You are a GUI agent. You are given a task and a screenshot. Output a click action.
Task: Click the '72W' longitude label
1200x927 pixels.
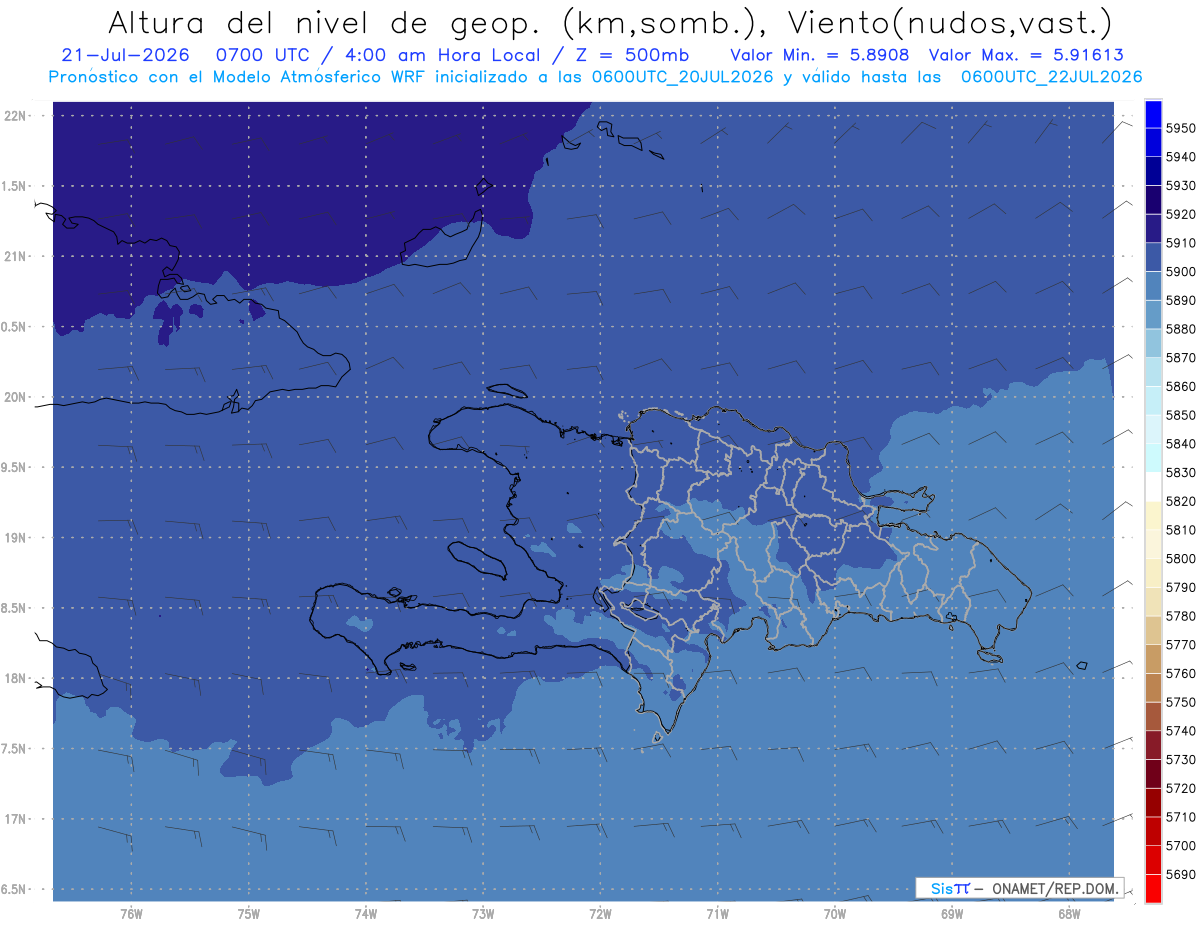point(600,913)
